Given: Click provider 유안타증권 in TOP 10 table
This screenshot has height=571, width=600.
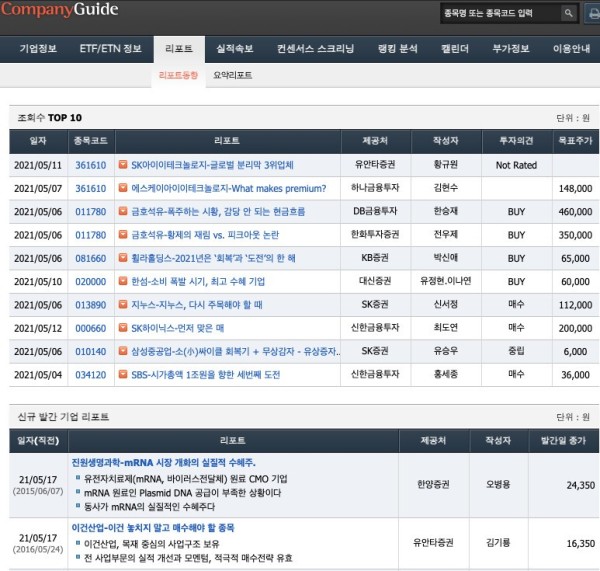Looking at the screenshot, I should coord(375,165).
